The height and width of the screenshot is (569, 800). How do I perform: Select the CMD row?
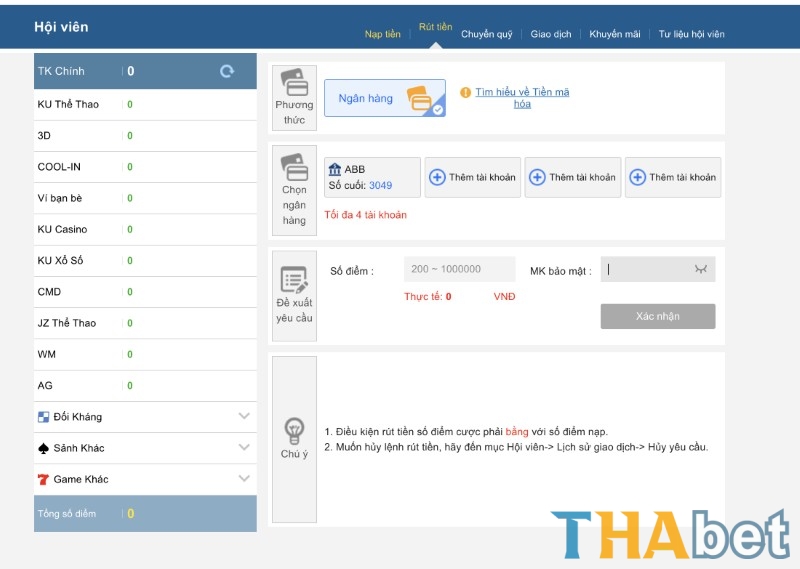click(145, 292)
